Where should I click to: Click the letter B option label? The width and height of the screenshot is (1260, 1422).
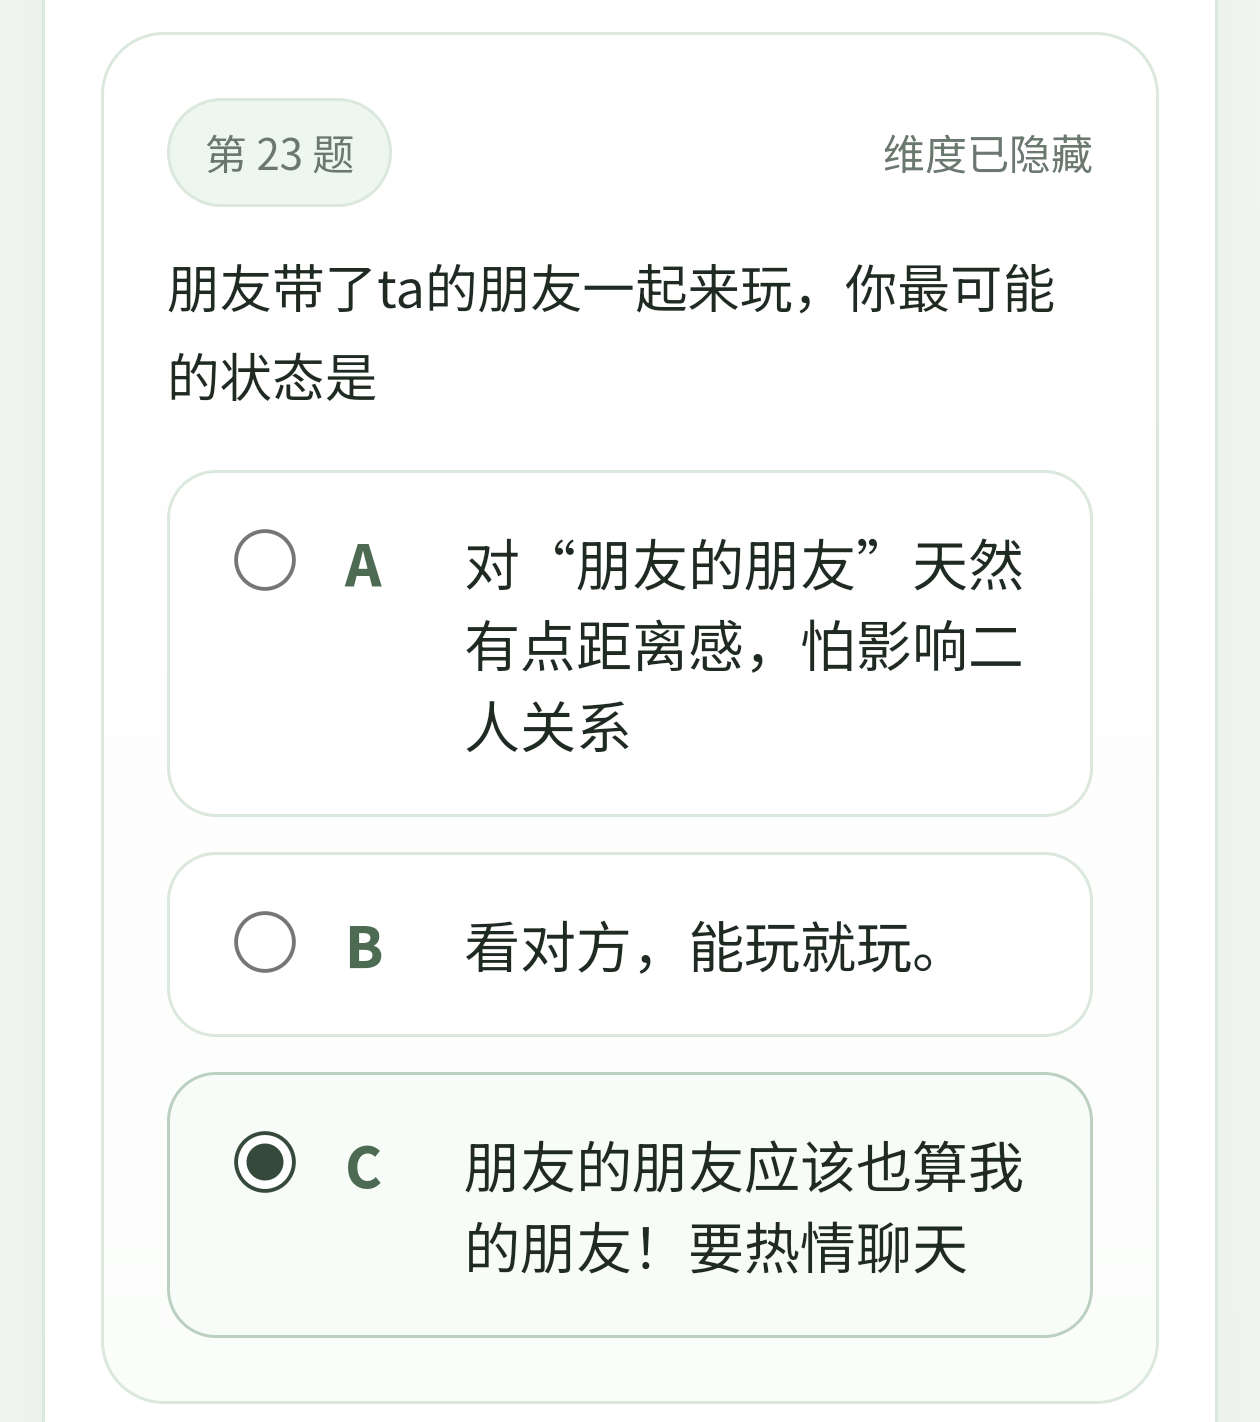pos(364,947)
